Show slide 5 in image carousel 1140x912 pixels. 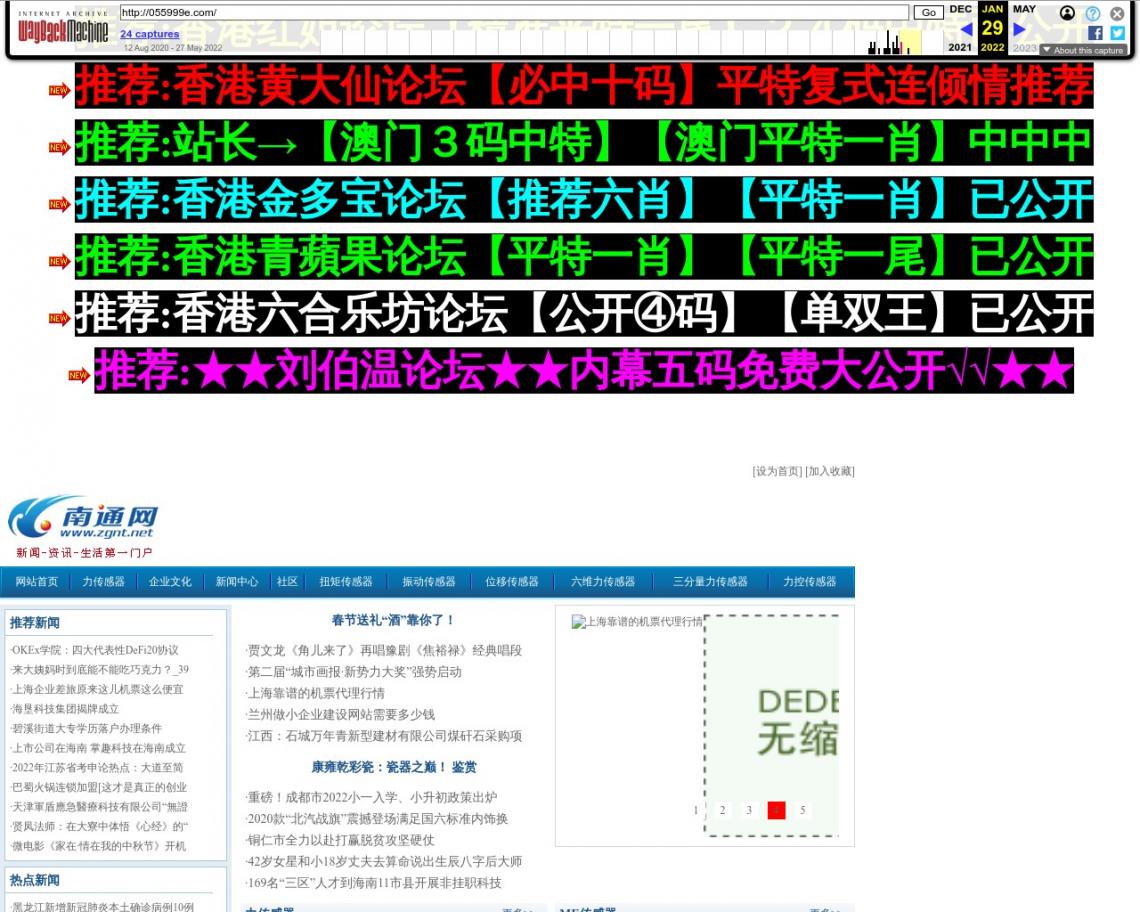tap(803, 810)
